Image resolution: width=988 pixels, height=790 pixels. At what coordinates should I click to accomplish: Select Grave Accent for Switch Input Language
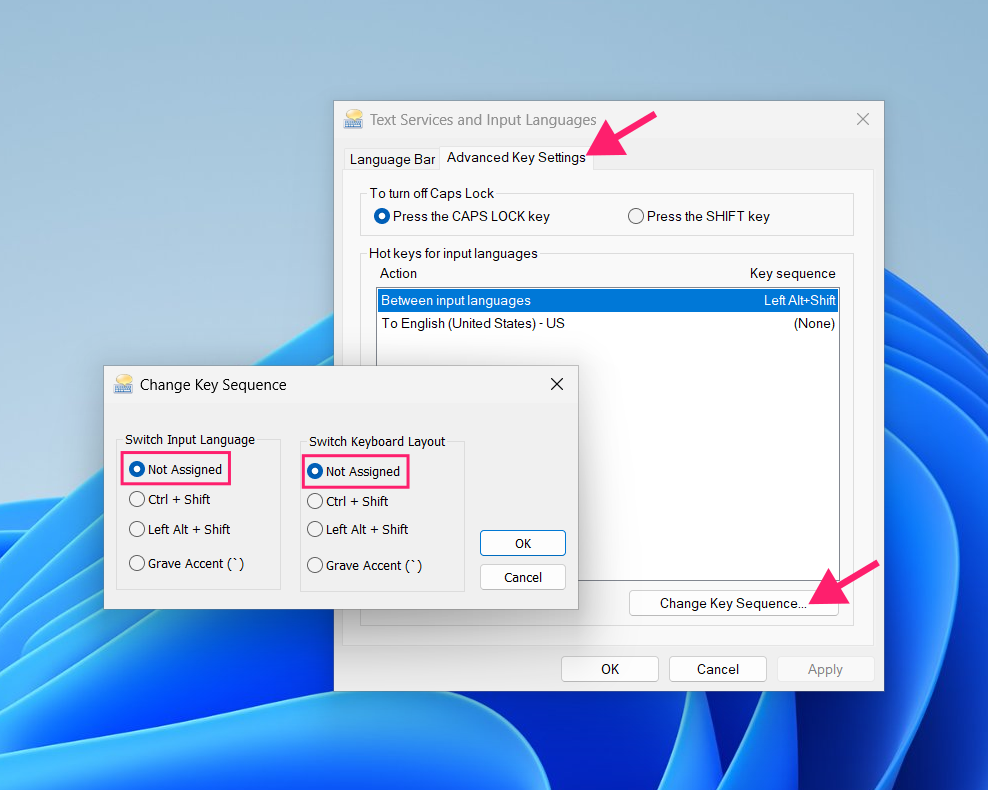(x=187, y=563)
